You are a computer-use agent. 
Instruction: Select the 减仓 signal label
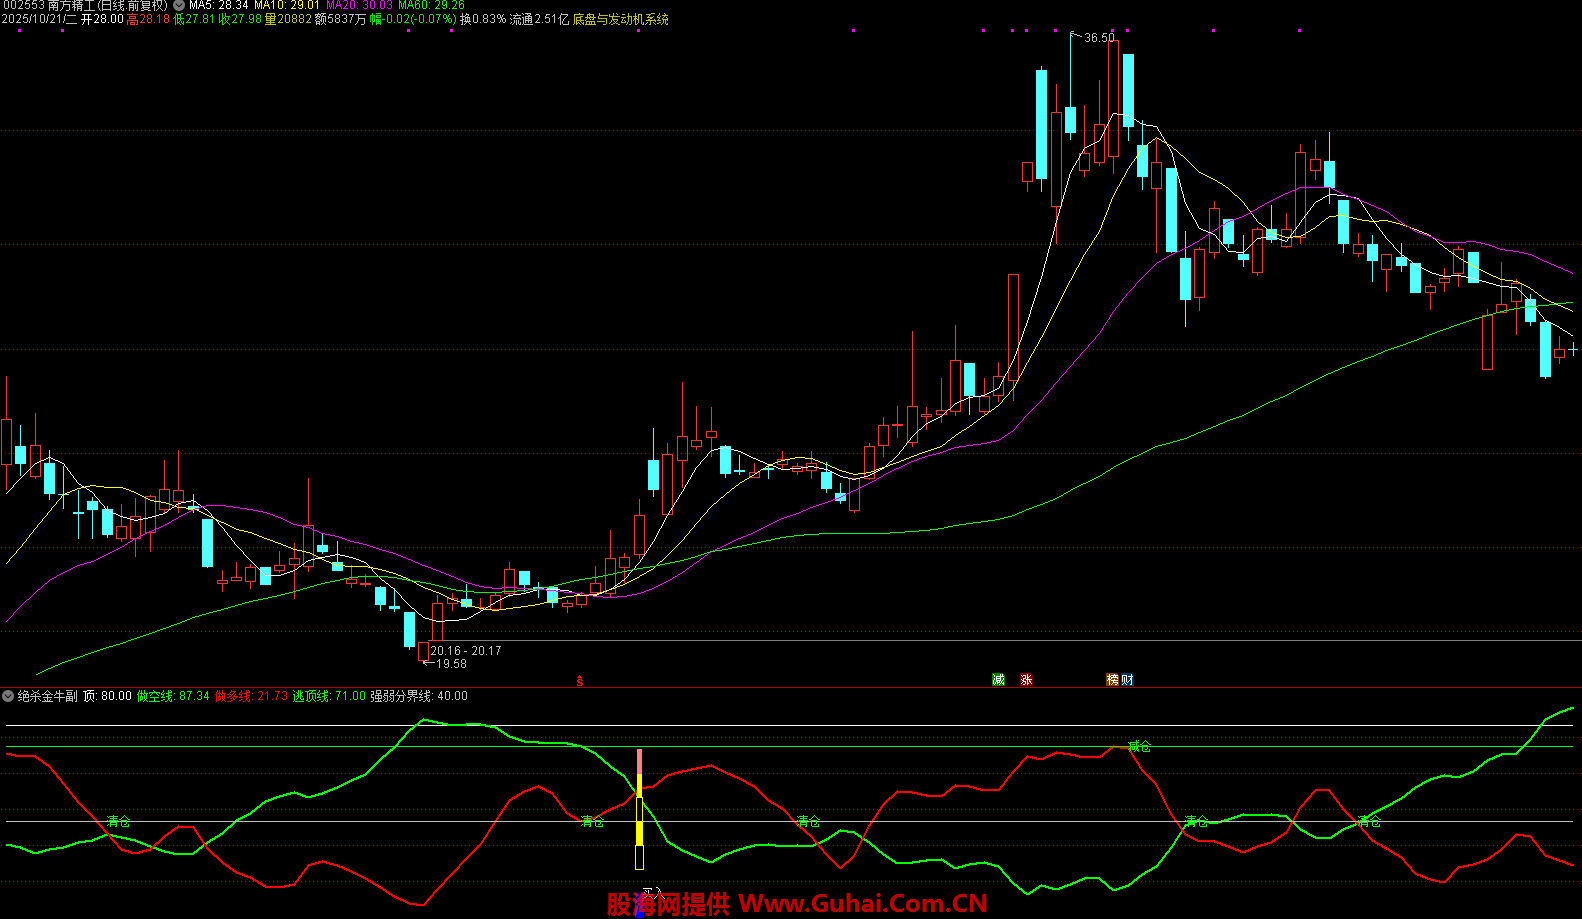pos(1139,746)
